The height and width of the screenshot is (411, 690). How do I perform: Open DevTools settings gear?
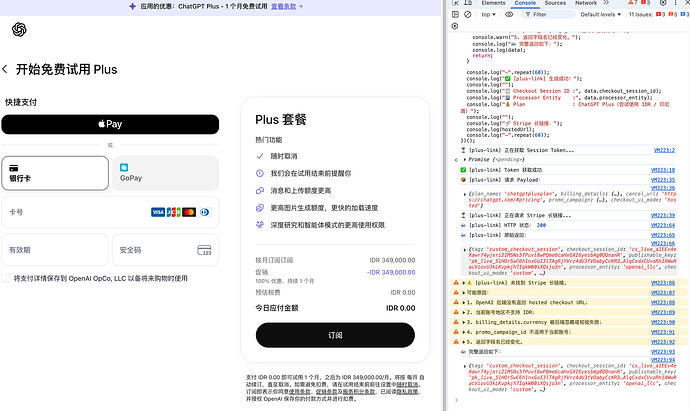pyautogui.click(x=663, y=3)
